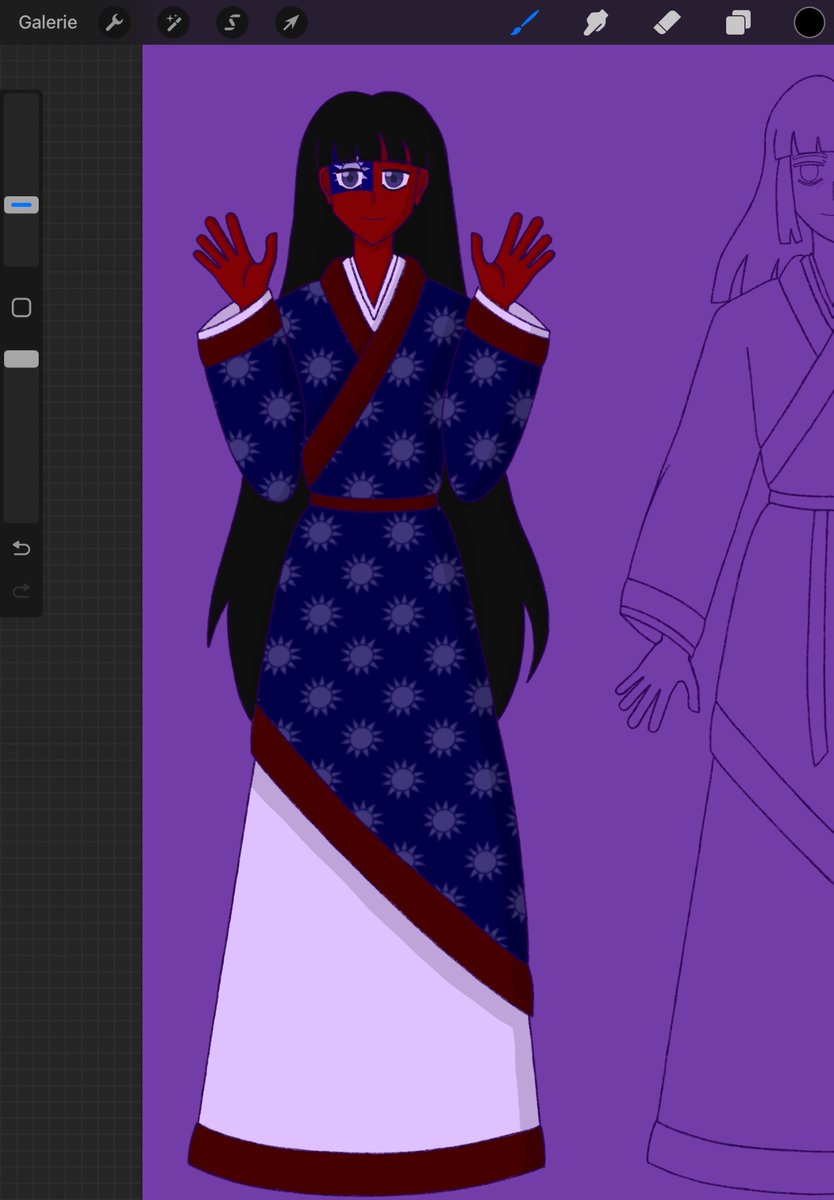Select the Eraser tool
This screenshot has height=1200, width=834.
(666, 21)
